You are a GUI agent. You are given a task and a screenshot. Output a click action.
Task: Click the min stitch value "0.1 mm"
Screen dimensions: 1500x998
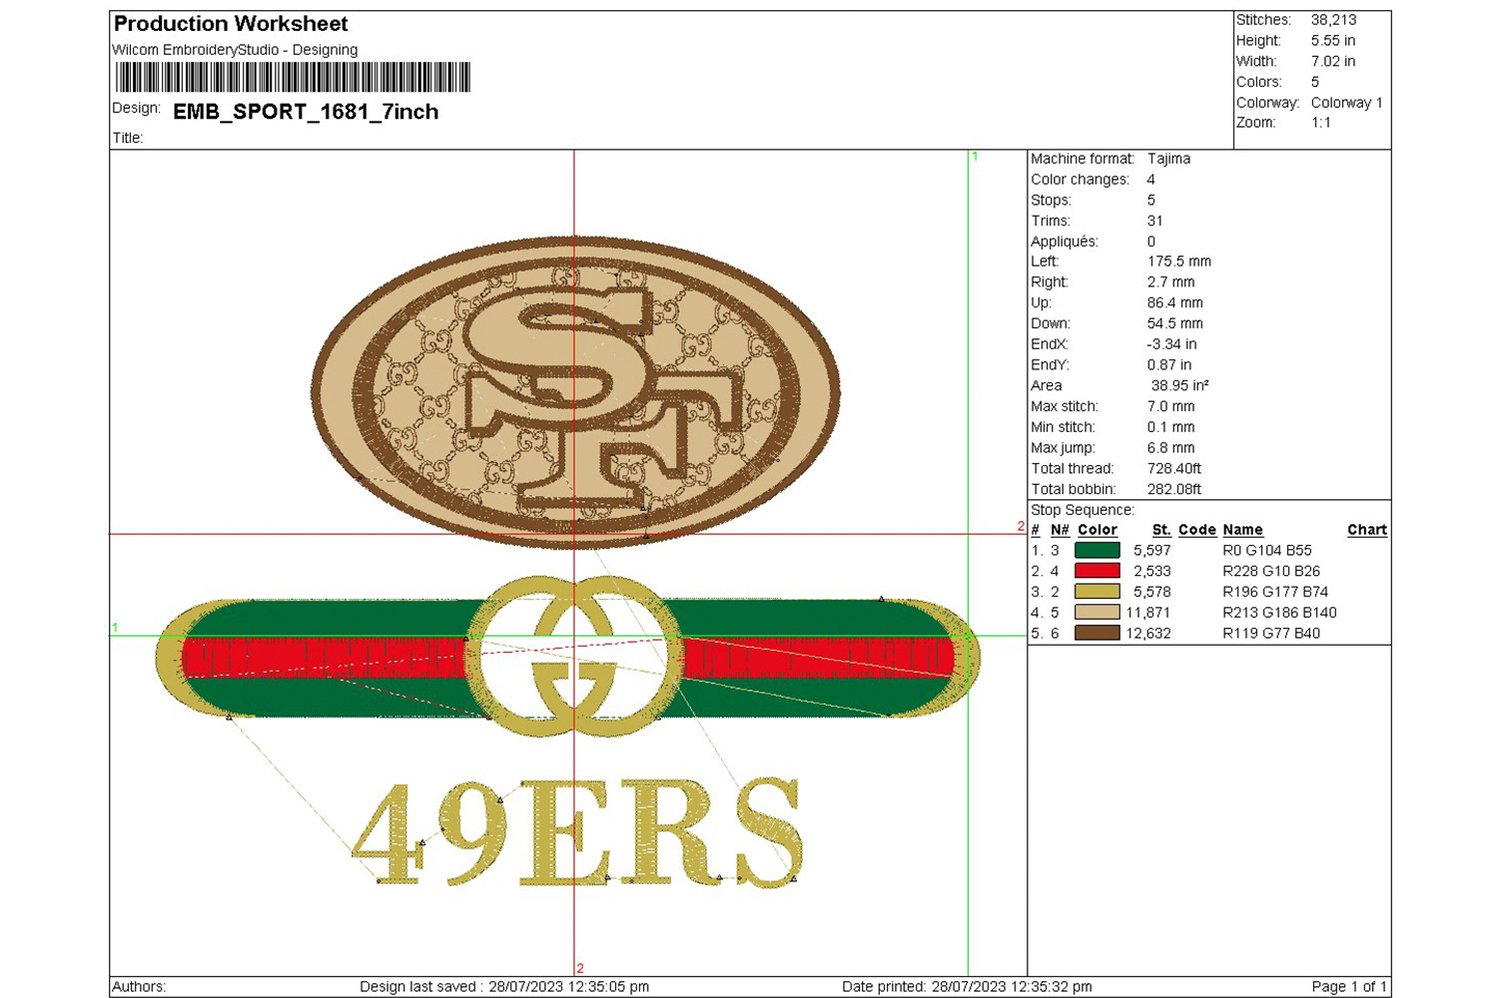1171,427
